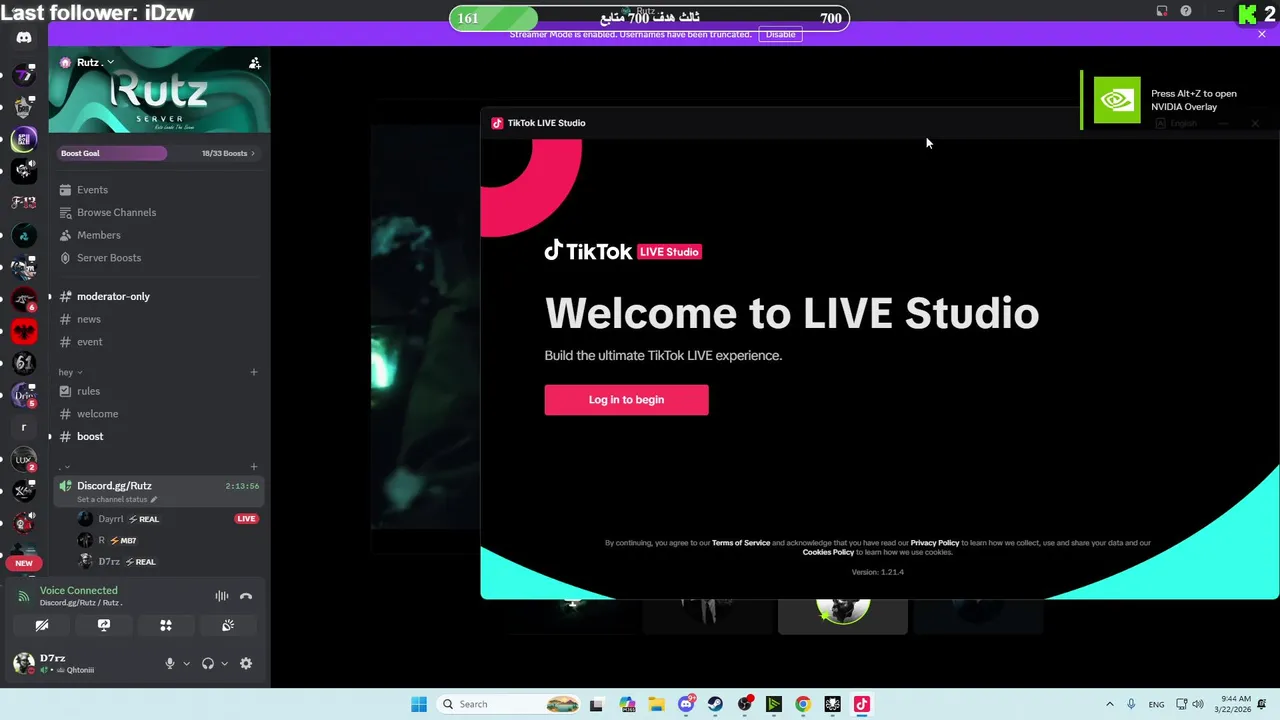Open the F13 server icon
The image size is (1280, 720).
(x=24, y=202)
